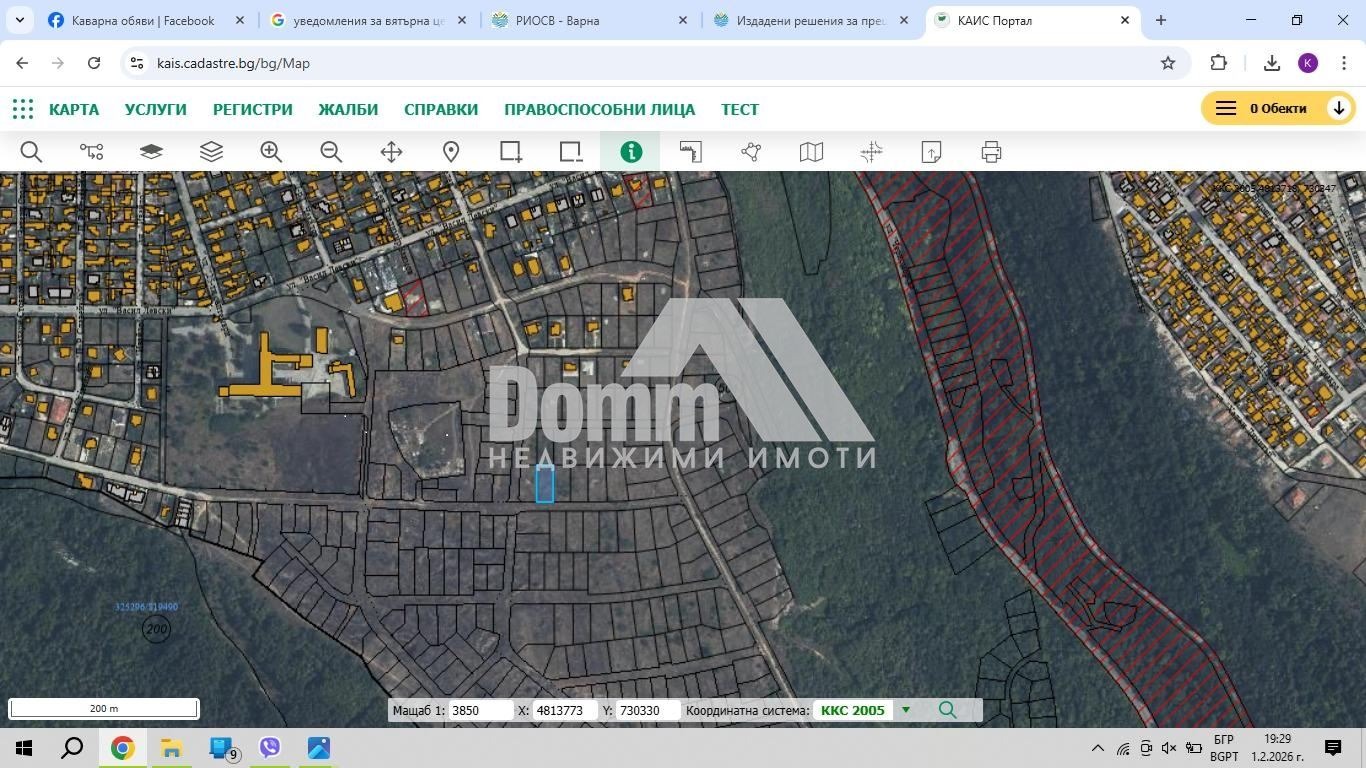1366x768 pixels.
Task: Select the zoom in tool
Action: point(271,151)
